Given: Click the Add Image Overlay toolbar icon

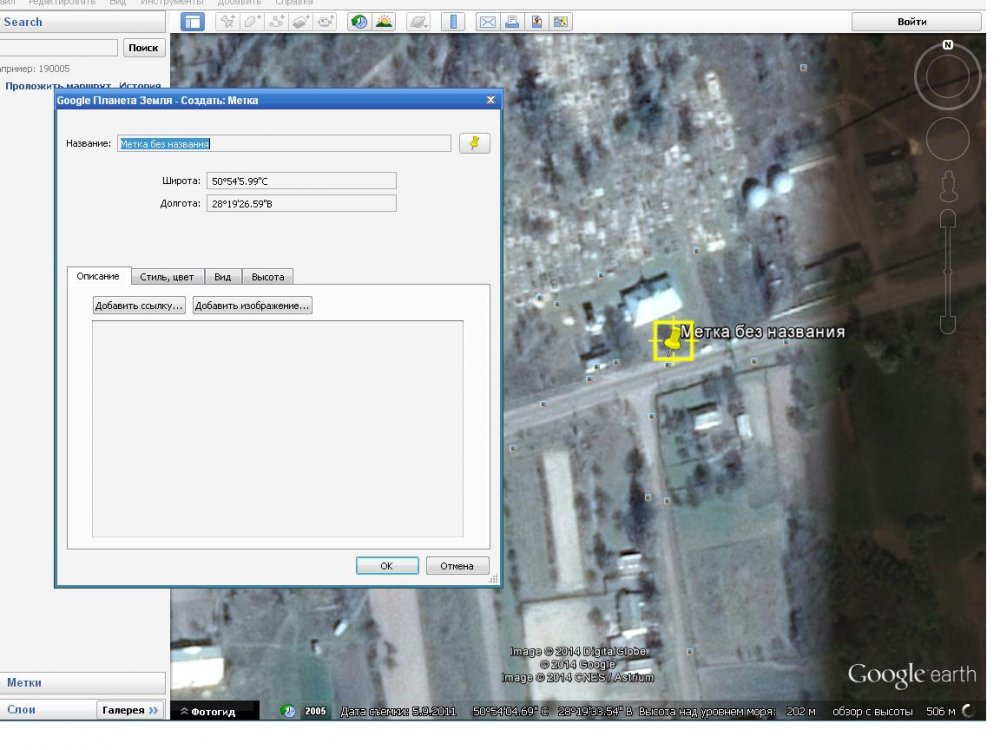Looking at the screenshot, I should [300, 22].
